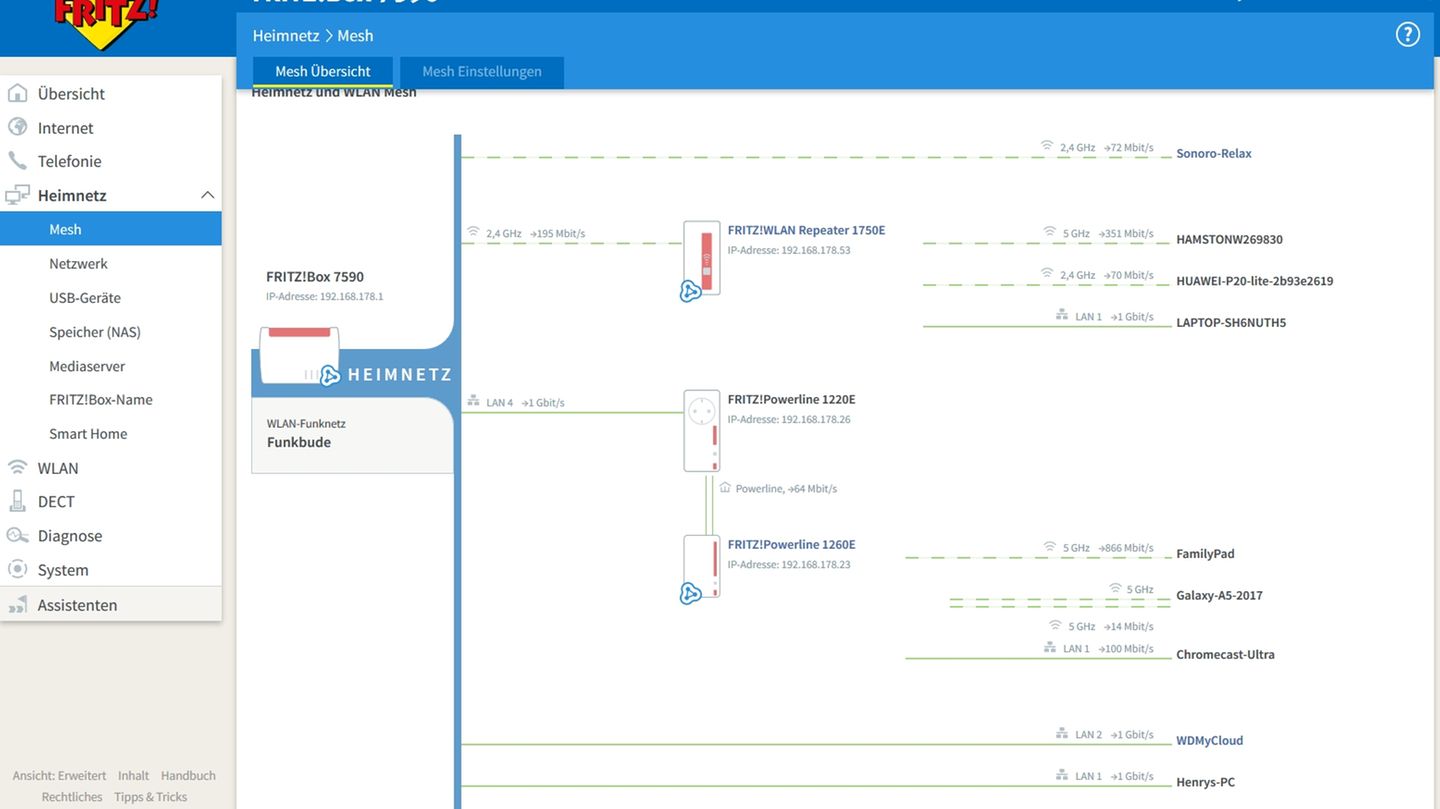Click the FRITZ!WLAN Repeater 1750E device icon

click(702, 258)
